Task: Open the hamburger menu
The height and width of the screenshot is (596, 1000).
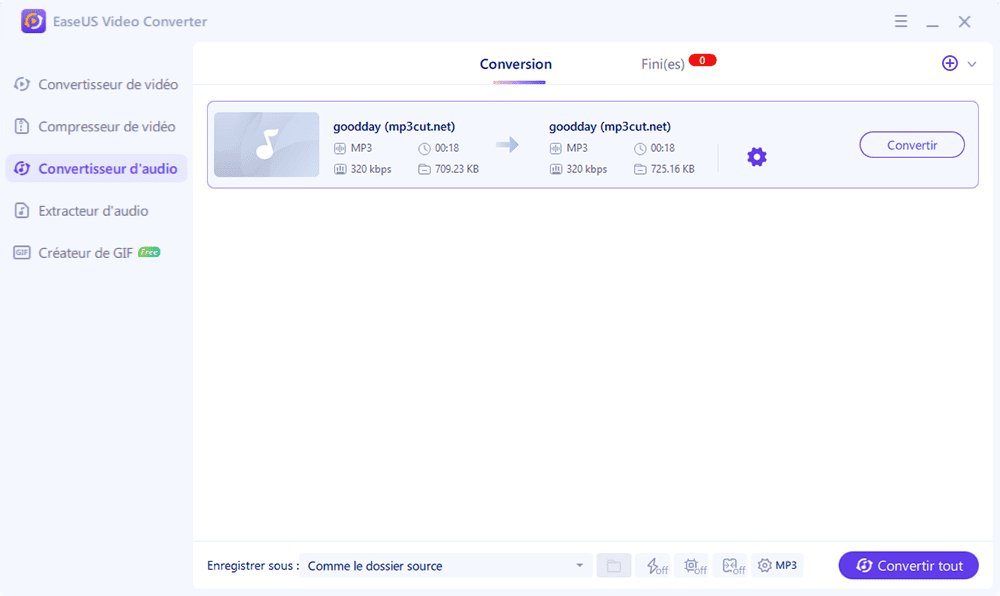Action: tap(901, 21)
